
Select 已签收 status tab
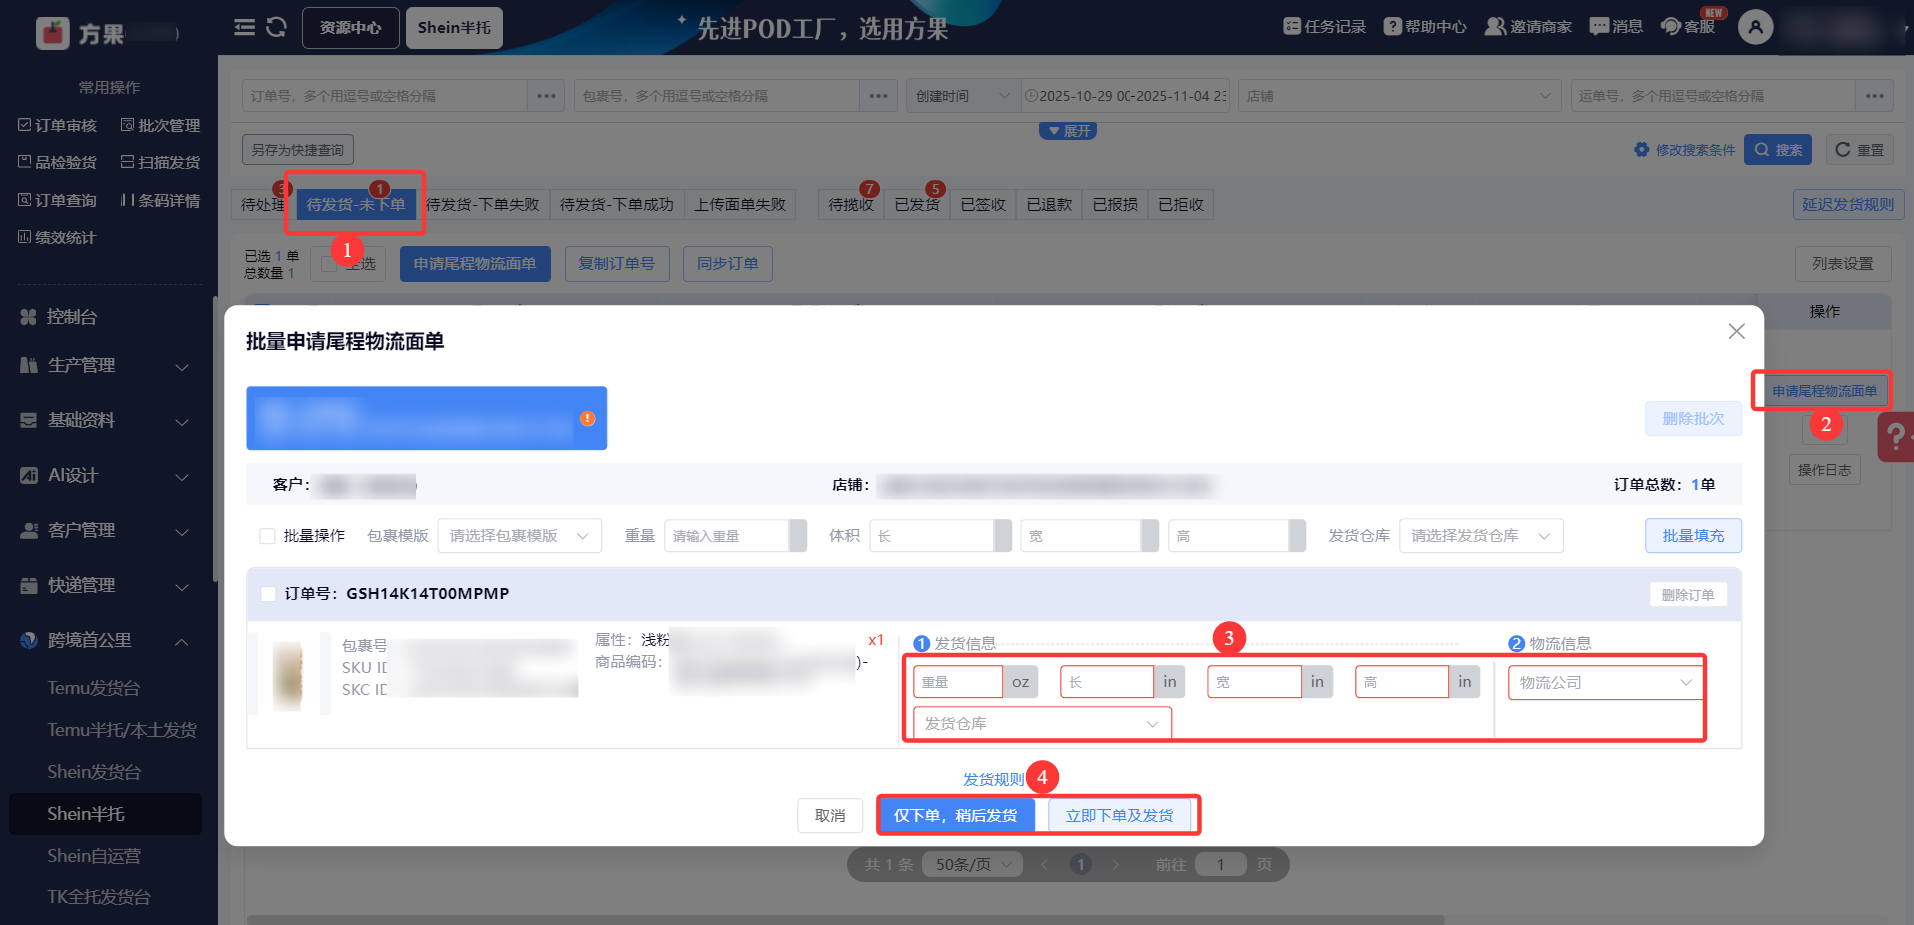tap(983, 205)
